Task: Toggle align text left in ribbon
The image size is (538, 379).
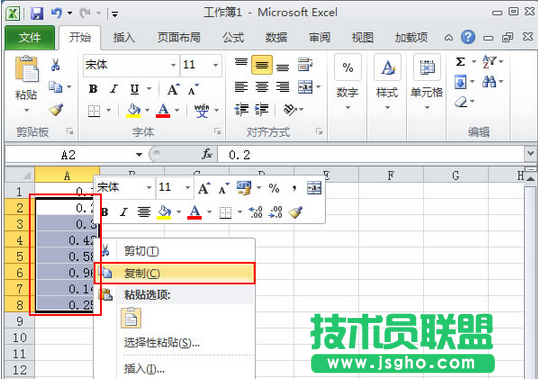Action: click(241, 87)
